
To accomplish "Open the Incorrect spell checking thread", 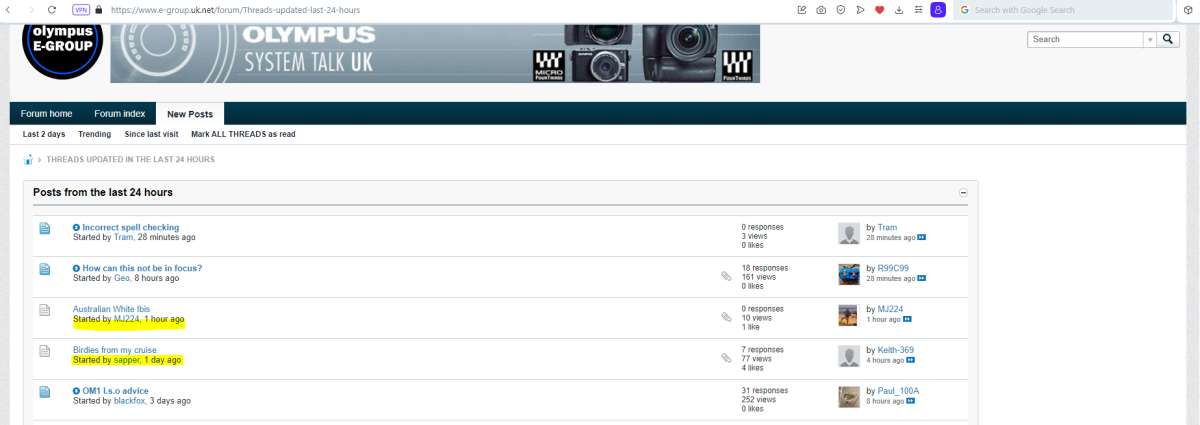I will tap(131, 227).
